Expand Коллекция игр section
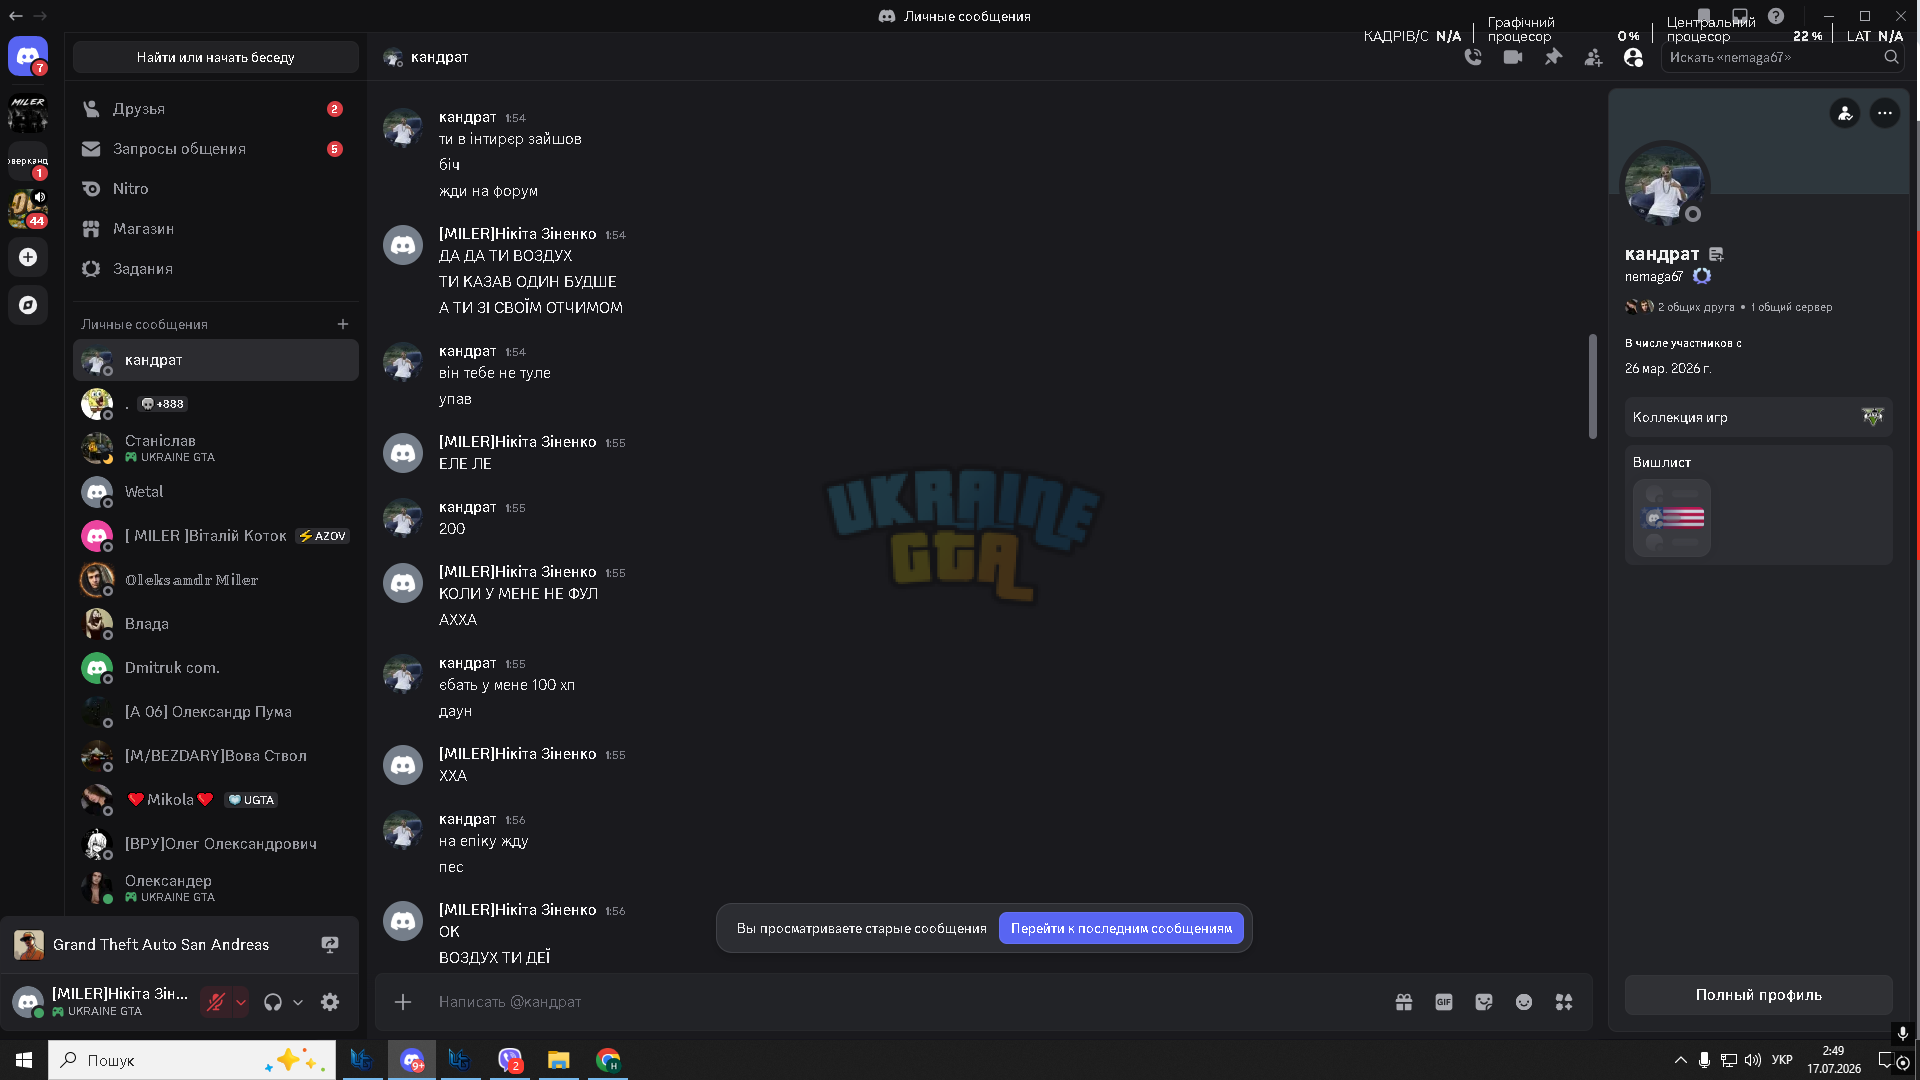The height and width of the screenshot is (1080, 1920). (x=1758, y=417)
